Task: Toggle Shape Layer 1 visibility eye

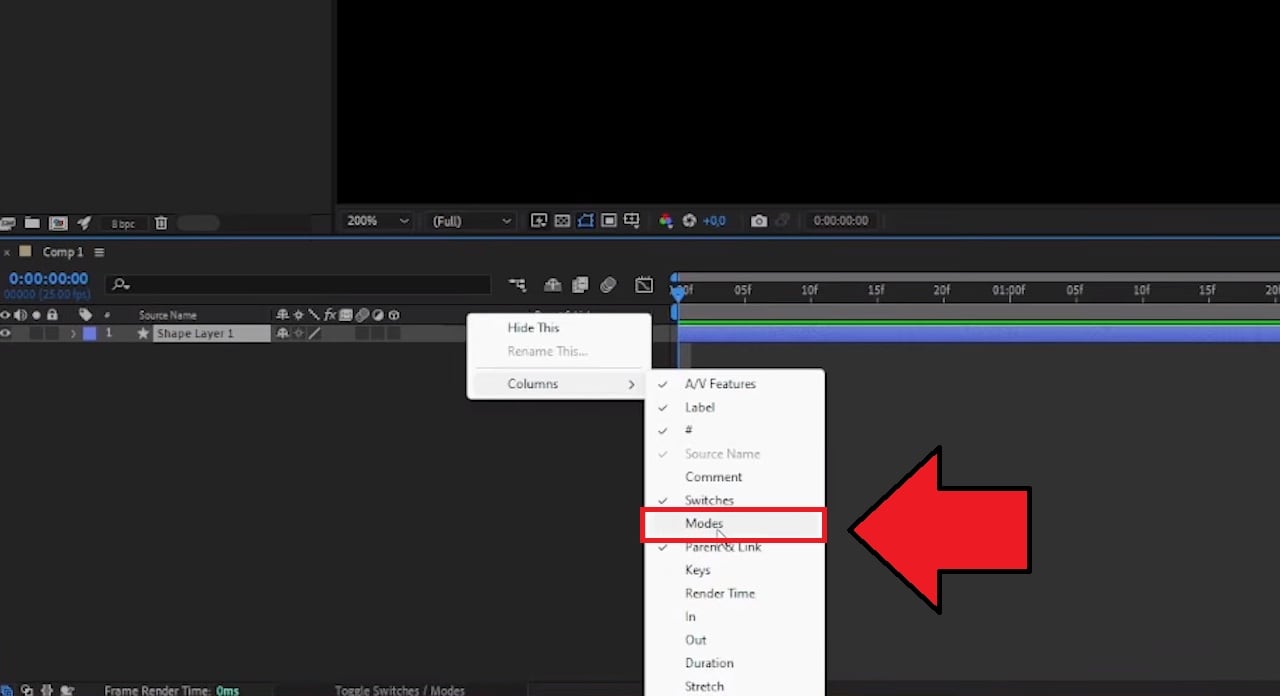Action: [6, 334]
